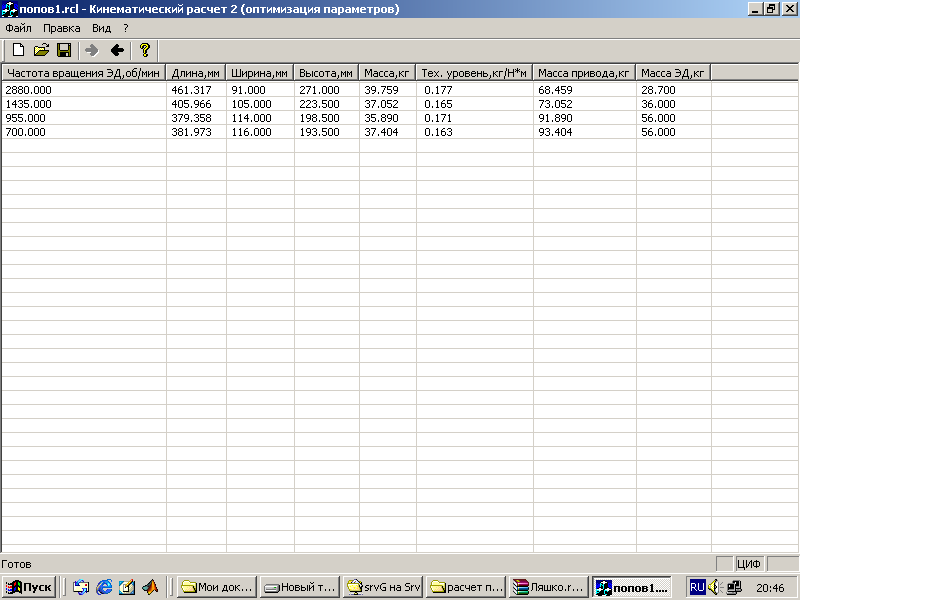Click the tech level value 0.177
This screenshot has height=600, width=941.
tap(438, 90)
